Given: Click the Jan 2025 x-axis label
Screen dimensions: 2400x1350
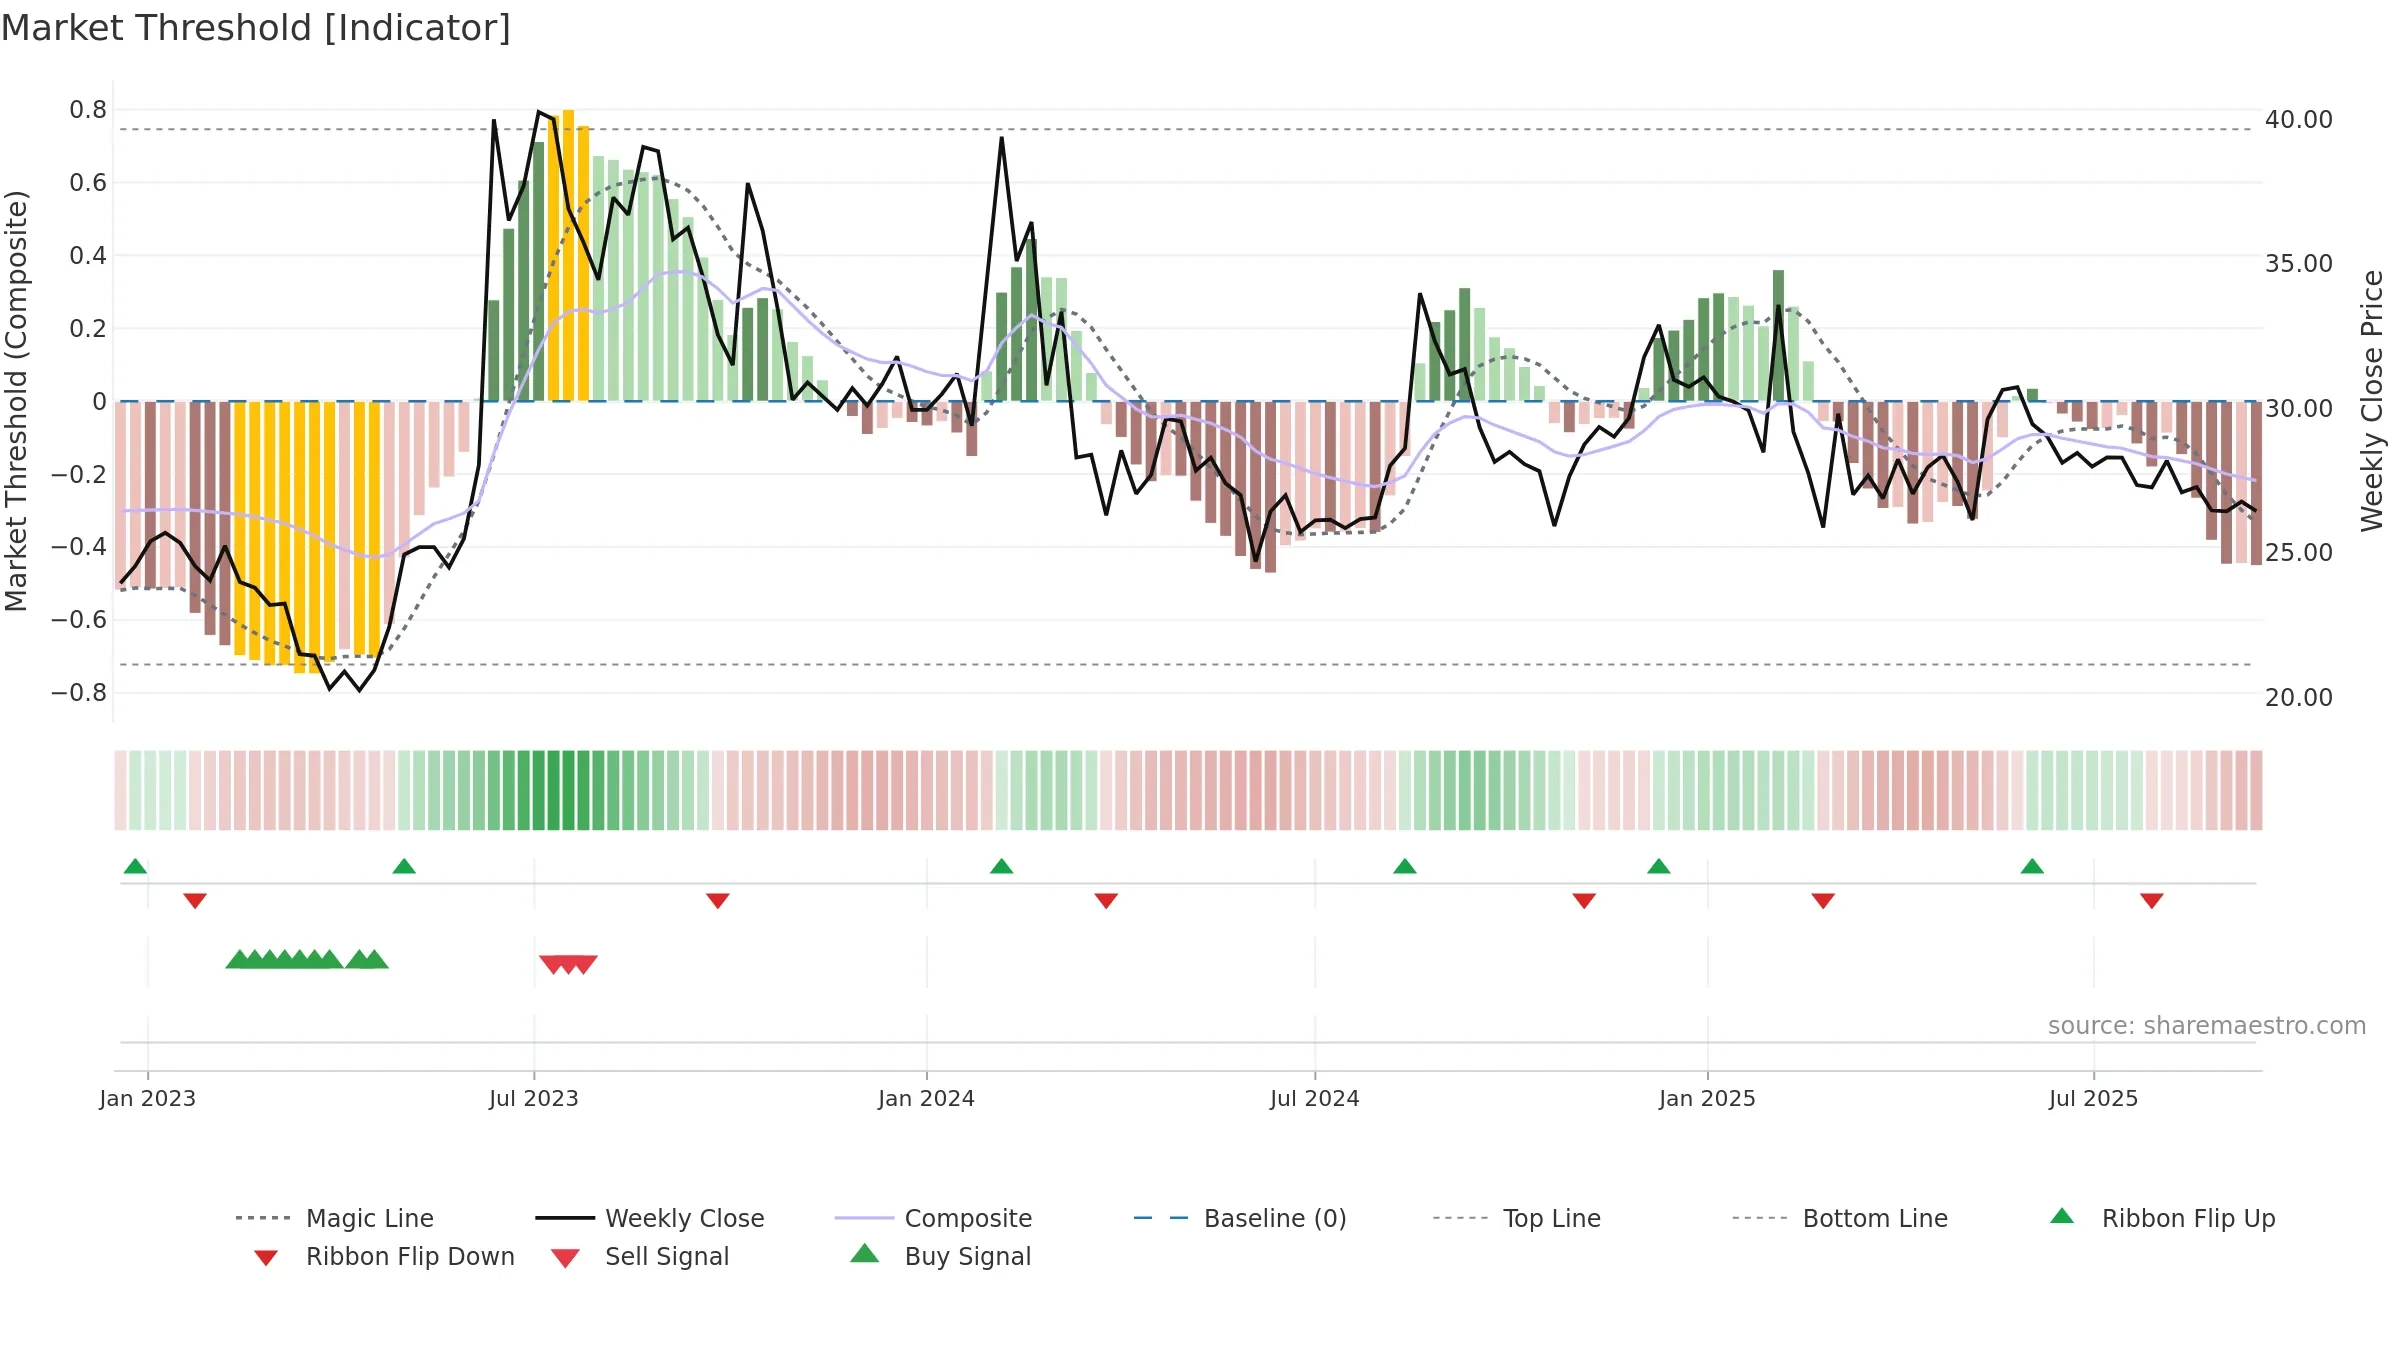Looking at the screenshot, I should tap(1708, 1098).
